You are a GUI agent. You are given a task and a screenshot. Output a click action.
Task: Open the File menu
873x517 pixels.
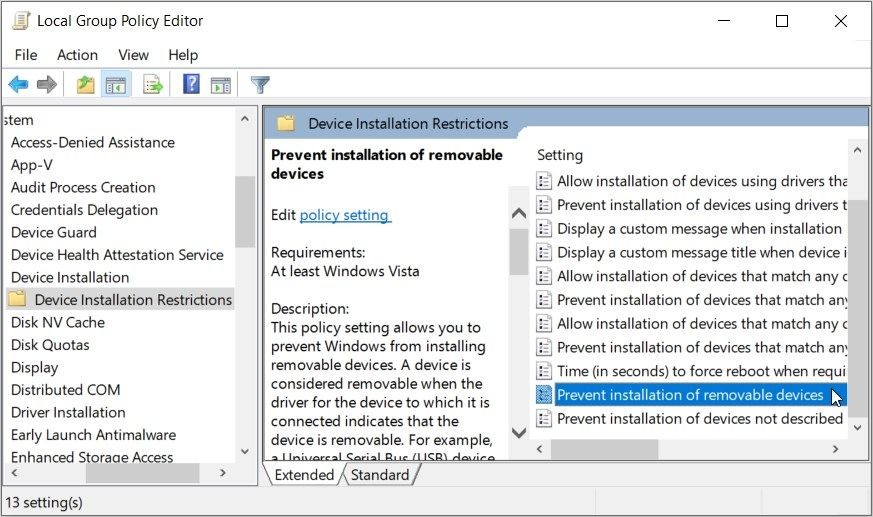[x=26, y=55]
